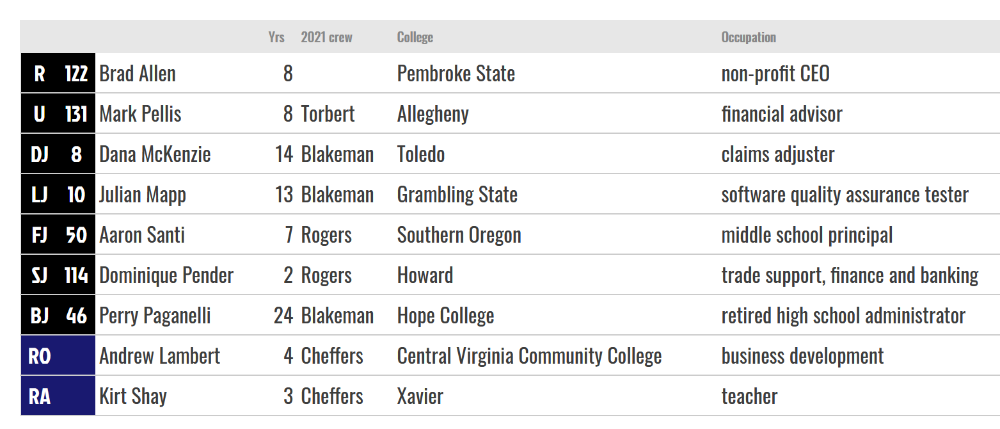Select the LJ 10 position badge

58,194
